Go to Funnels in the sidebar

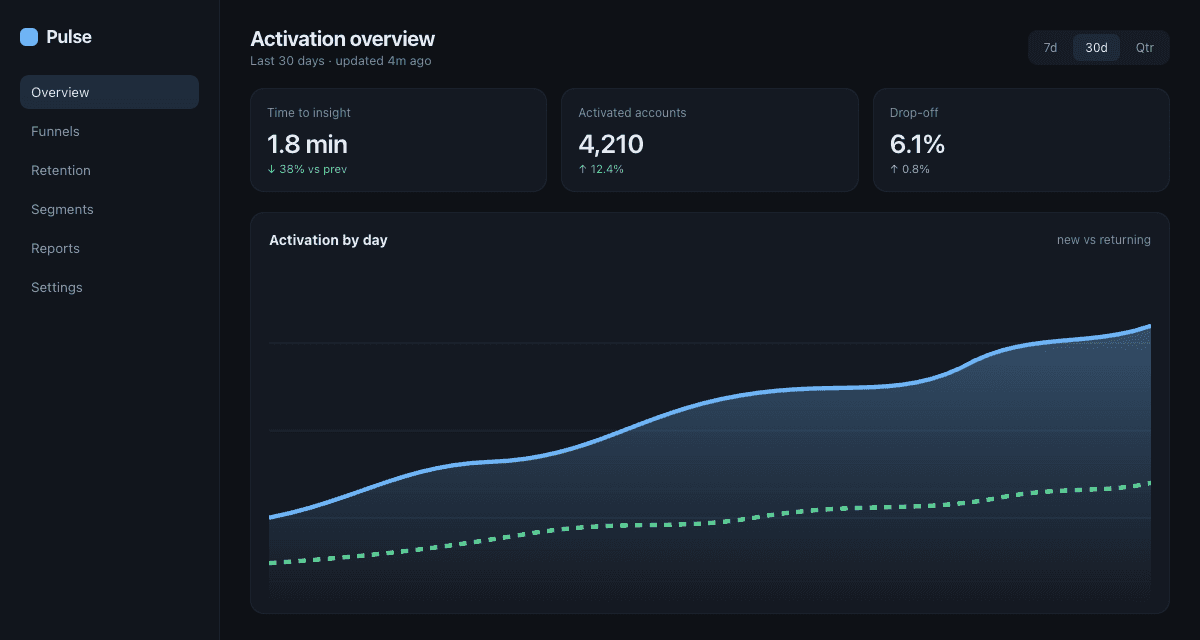pos(109,131)
